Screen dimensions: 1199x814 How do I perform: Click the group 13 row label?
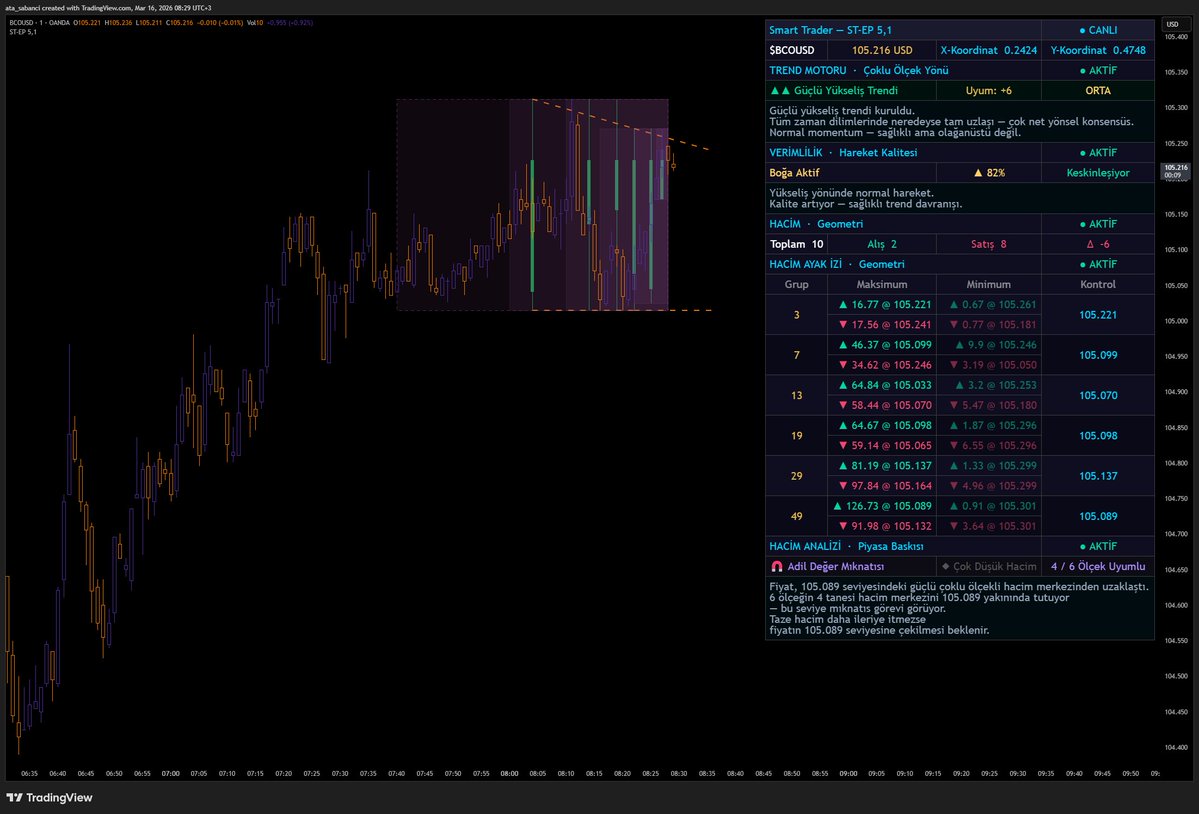pyautogui.click(x=796, y=395)
